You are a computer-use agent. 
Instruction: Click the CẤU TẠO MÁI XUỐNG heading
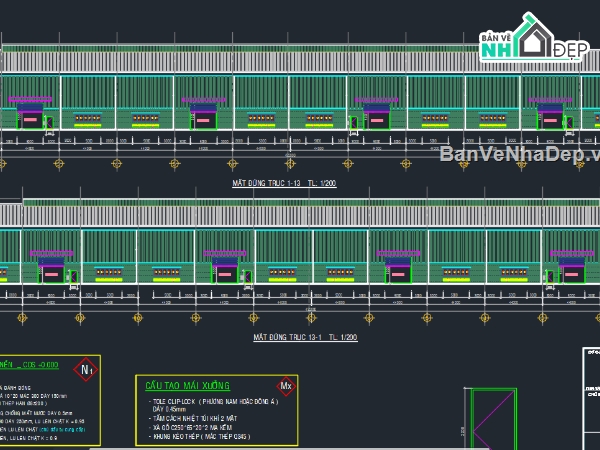(187, 386)
